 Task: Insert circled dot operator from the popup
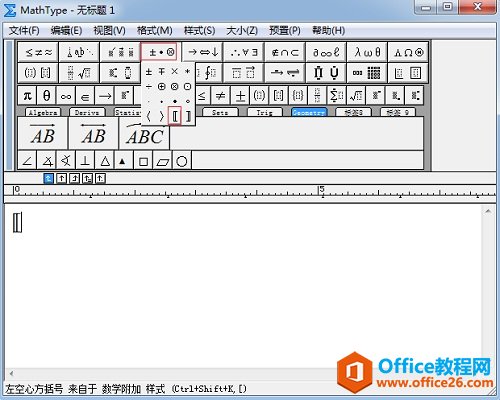pyautogui.click(x=188, y=87)
